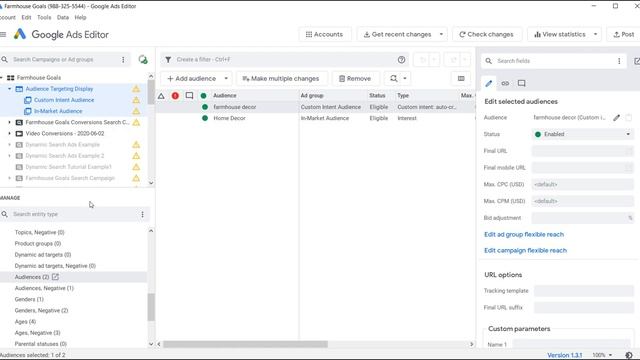Expand Dynamic Search Ads Example campaign

(x=9, y=144)
